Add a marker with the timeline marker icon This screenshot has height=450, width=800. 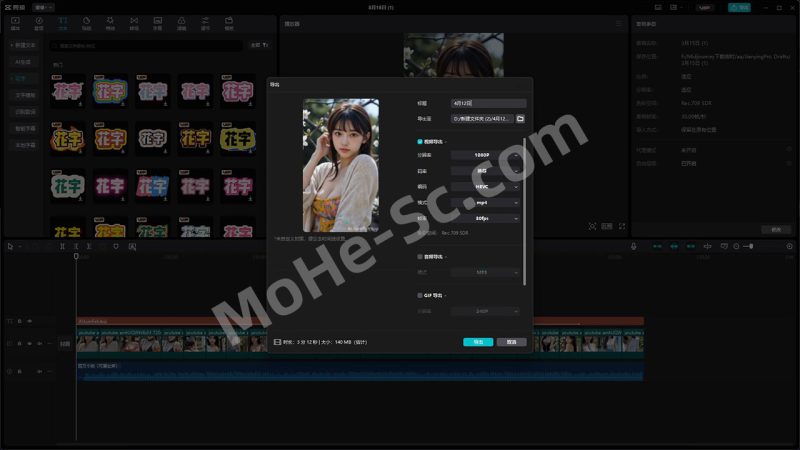(116, 246)
